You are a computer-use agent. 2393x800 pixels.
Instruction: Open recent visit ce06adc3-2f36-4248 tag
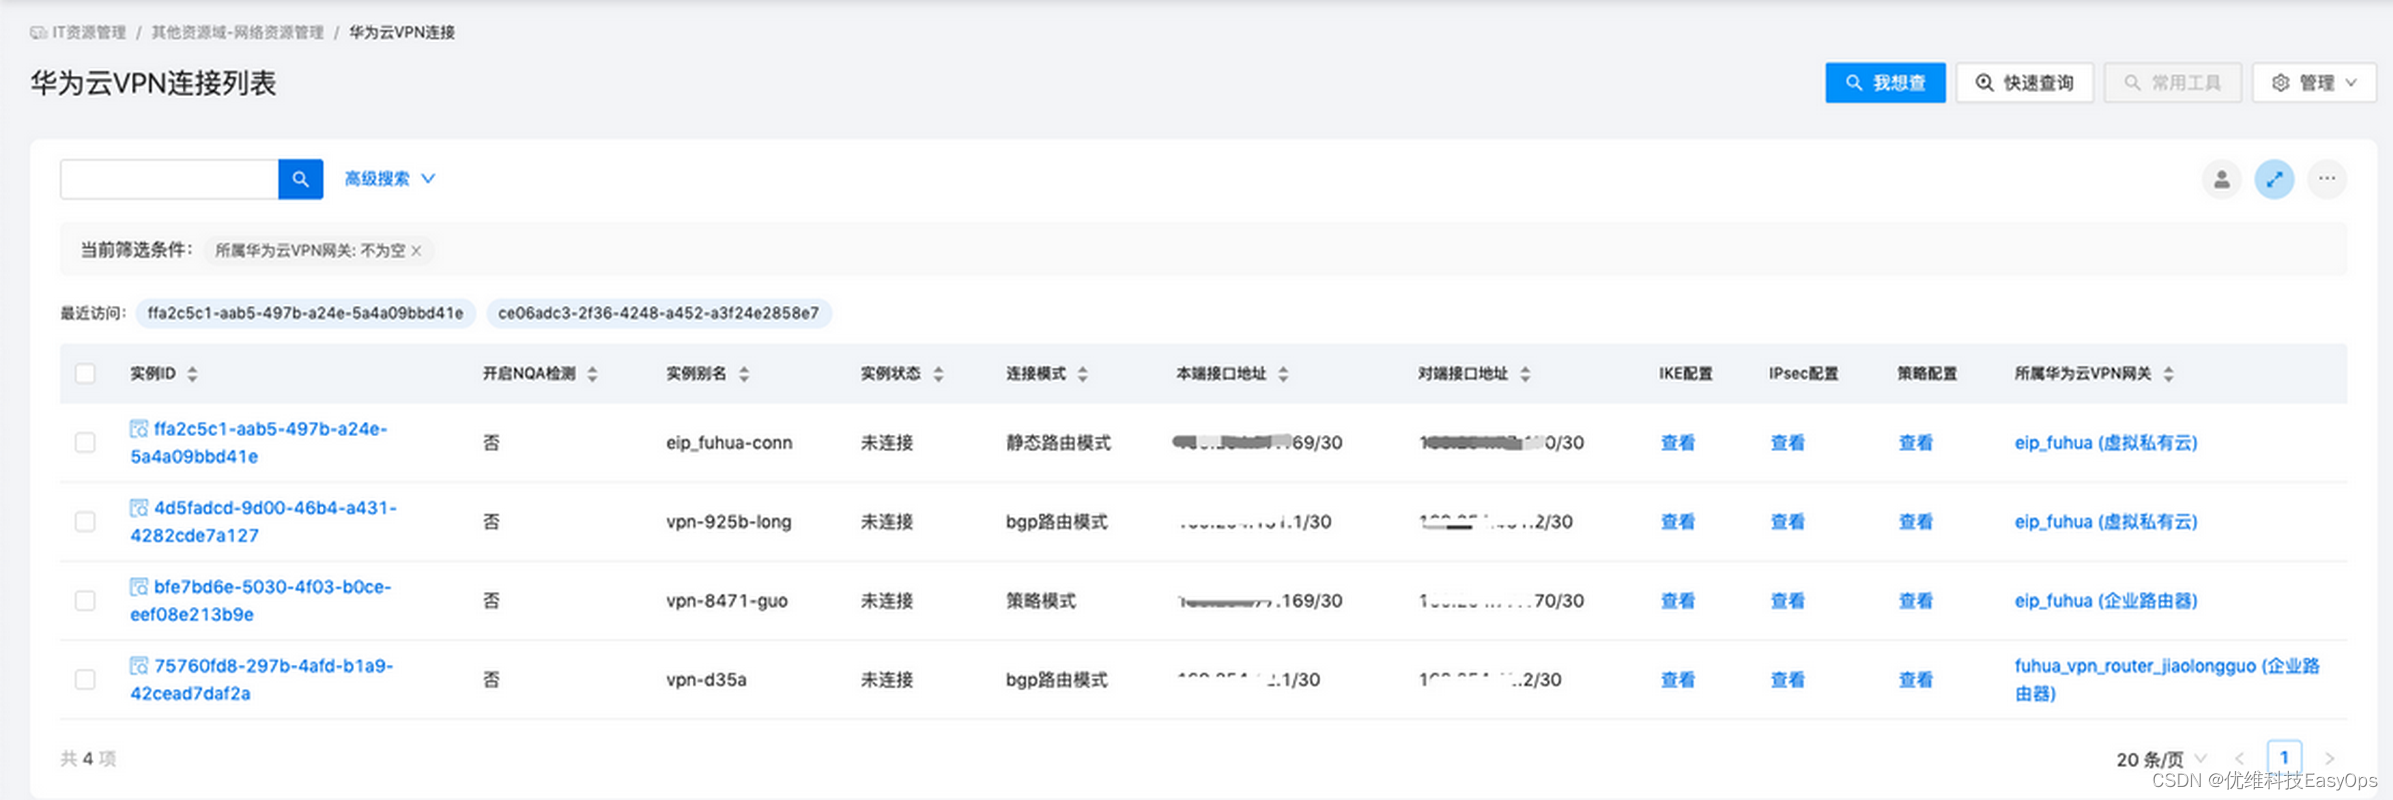659,314
